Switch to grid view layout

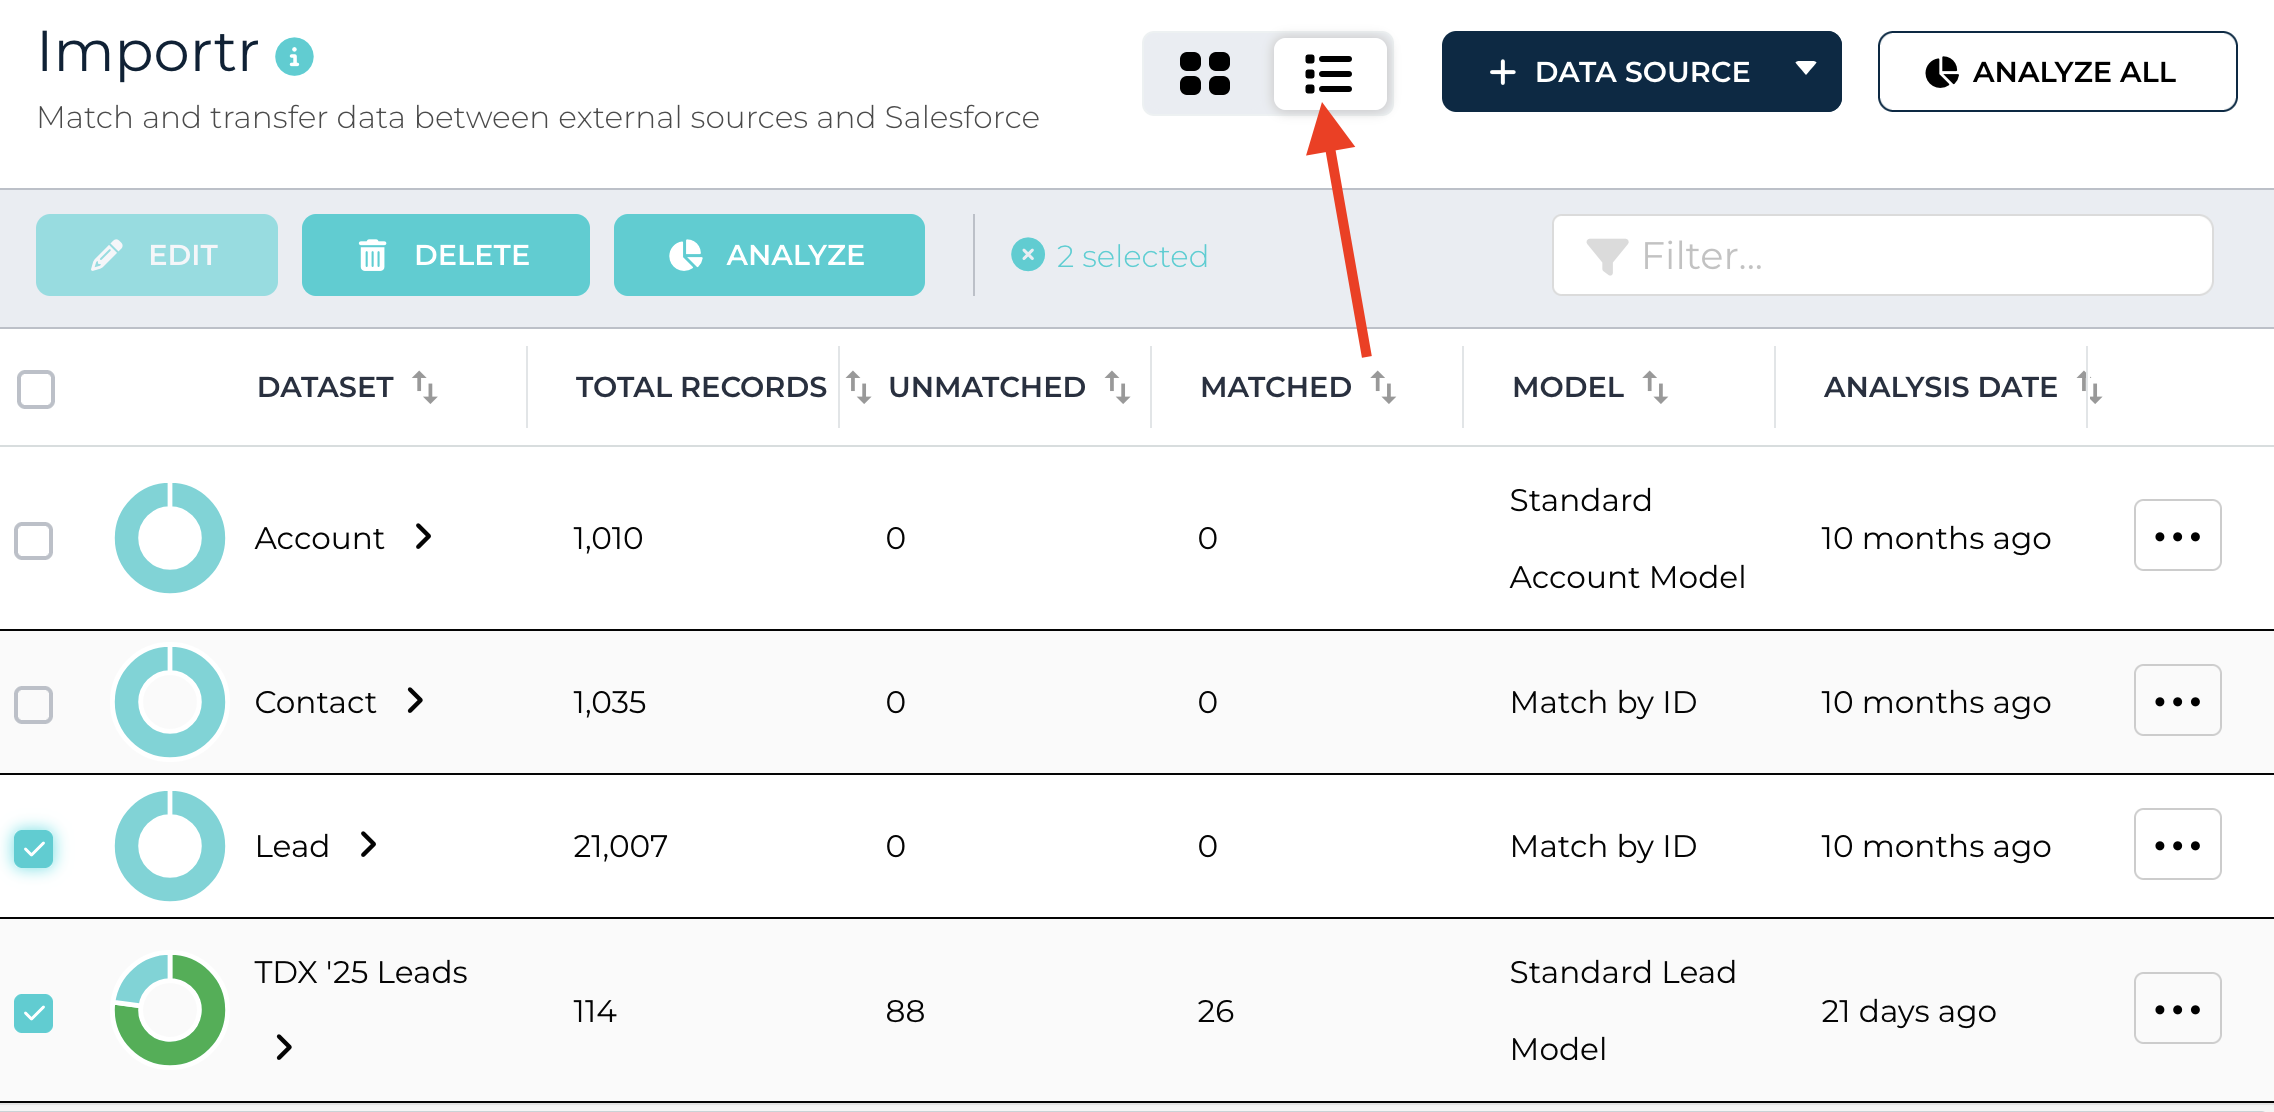click(x=1205, y=73)
